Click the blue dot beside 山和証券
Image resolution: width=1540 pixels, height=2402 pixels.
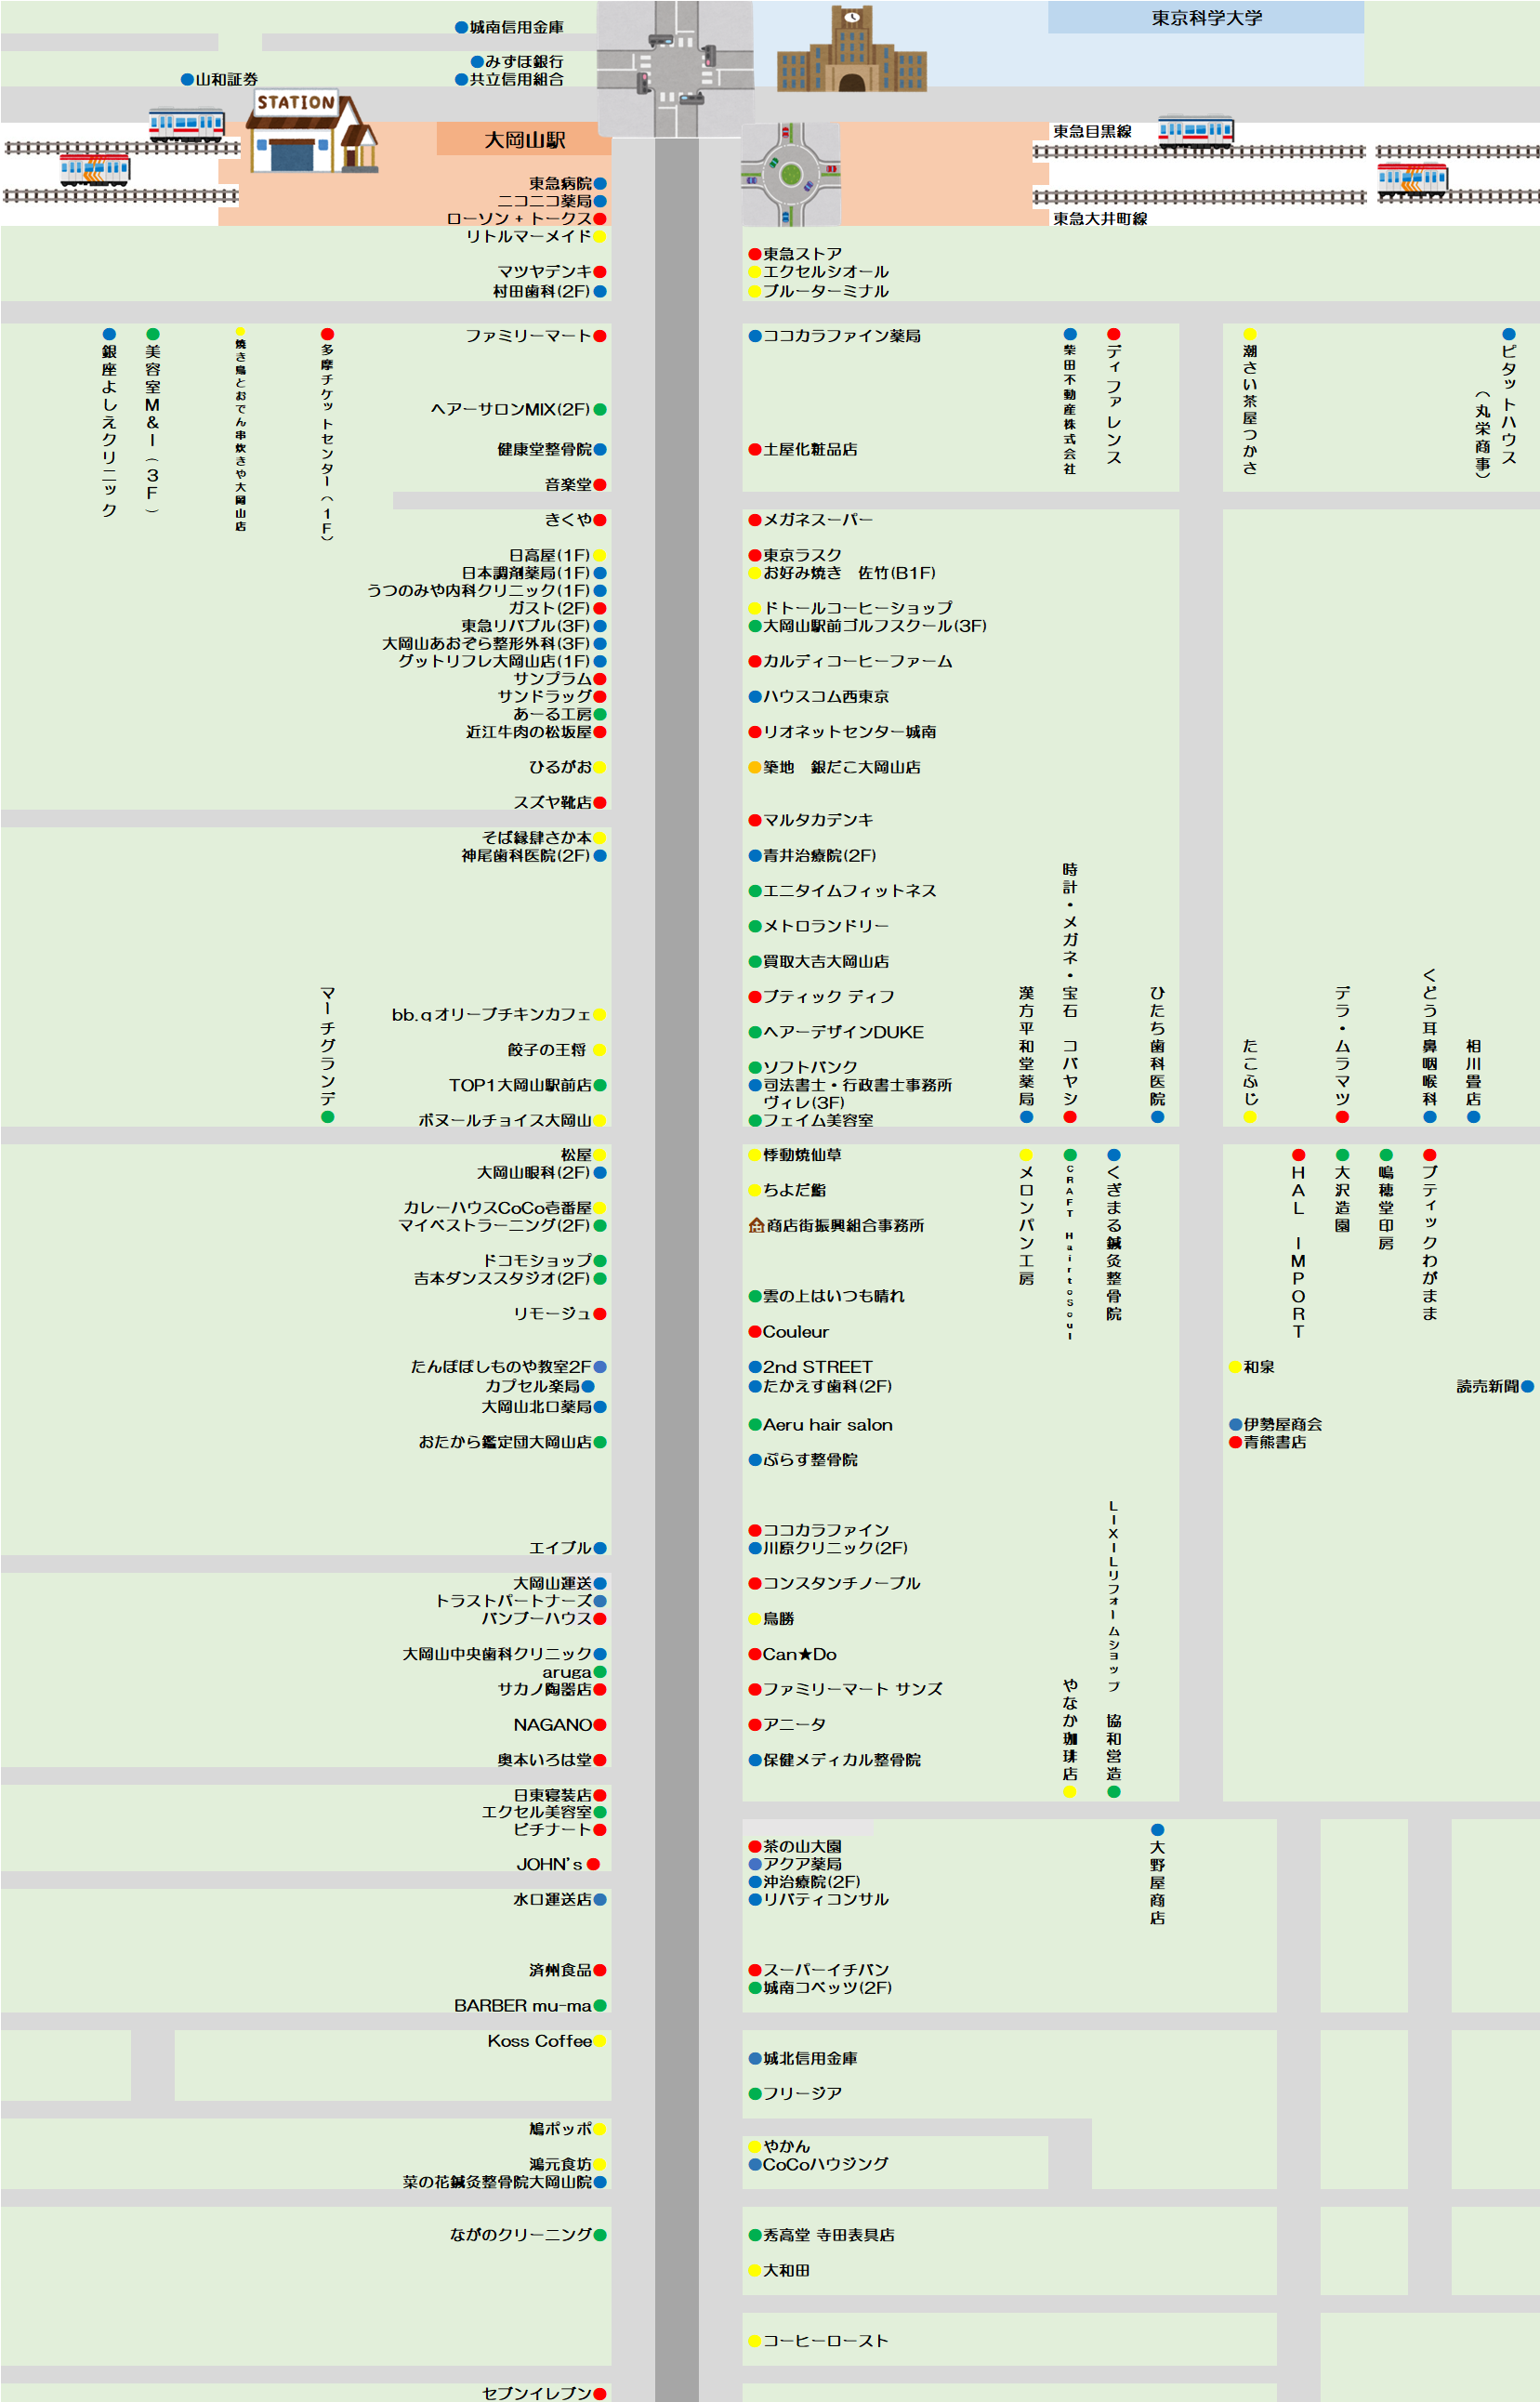(x=187, y=79)
